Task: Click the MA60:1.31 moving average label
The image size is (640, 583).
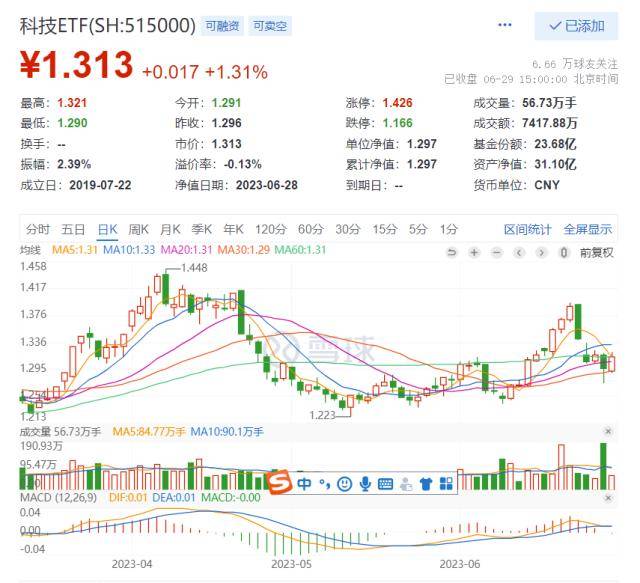Action: click(x=300, y=250)
